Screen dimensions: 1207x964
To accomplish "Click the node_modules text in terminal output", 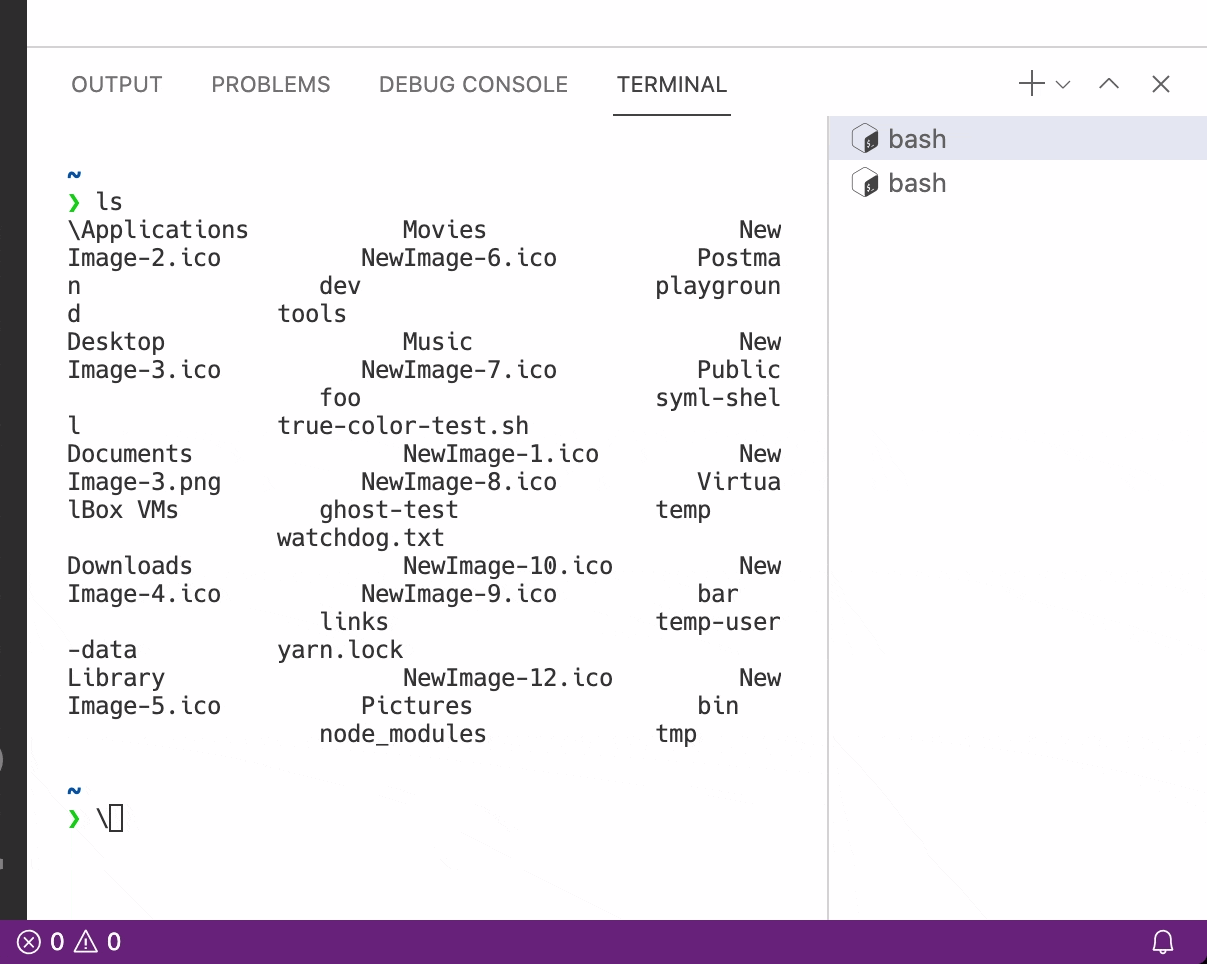I will (x=402, y=733).
